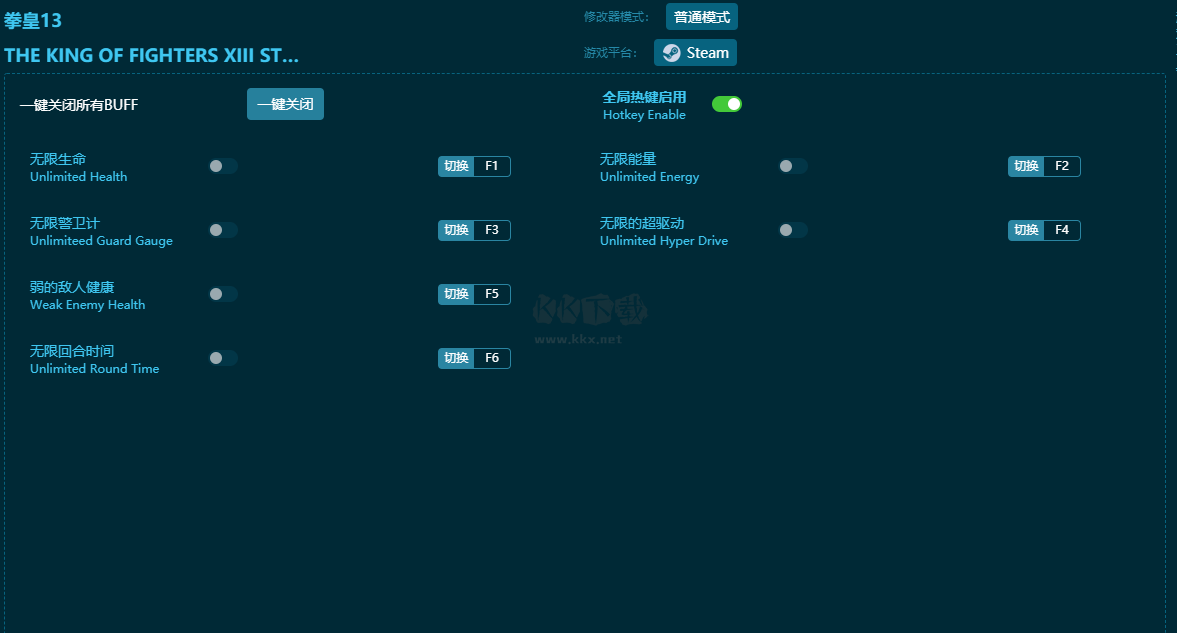This screenshot has width=1177, height=633.
Task: Click the F1 hotkey field
Action: coord(492,166)
